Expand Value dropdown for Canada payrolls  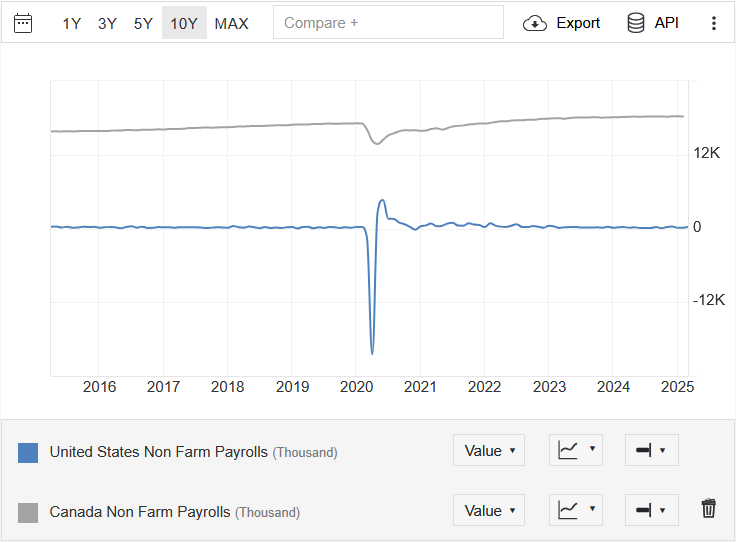[489, 510]
